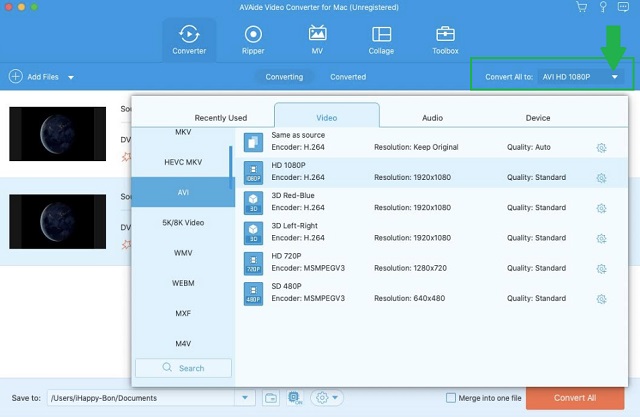Open the Ripper module
Viewport: 640px width, 417px height.
pos(253,40)
